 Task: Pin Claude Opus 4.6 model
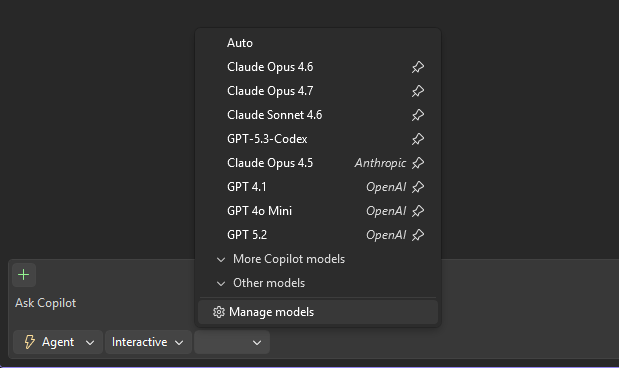coord(418,67)
